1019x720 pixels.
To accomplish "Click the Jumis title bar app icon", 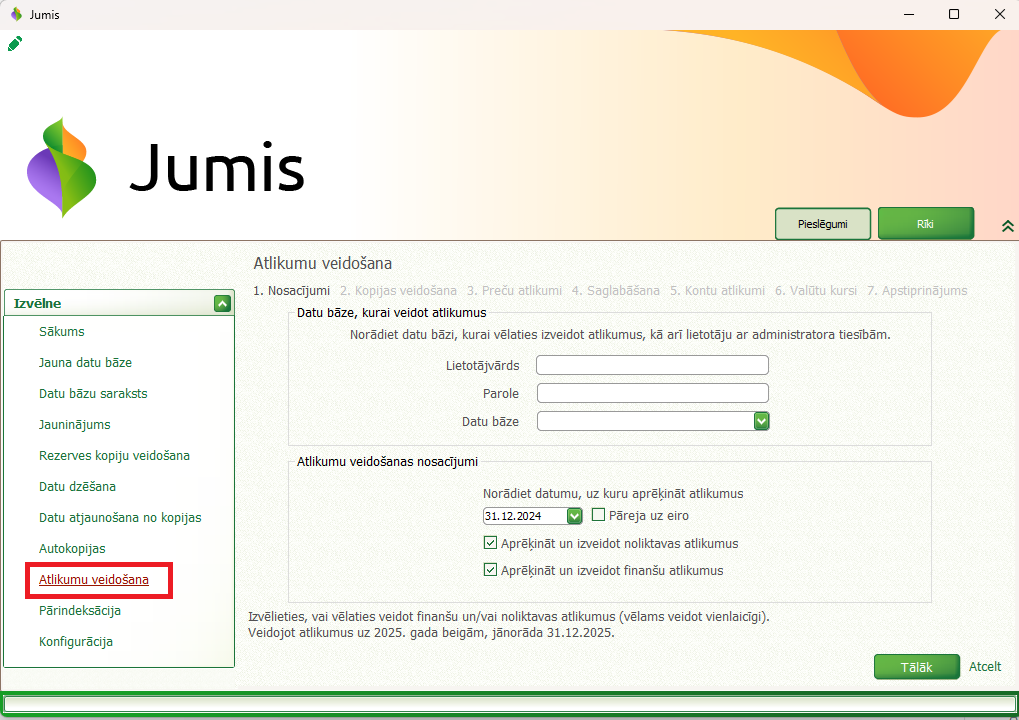I will [x=16, y=14].
